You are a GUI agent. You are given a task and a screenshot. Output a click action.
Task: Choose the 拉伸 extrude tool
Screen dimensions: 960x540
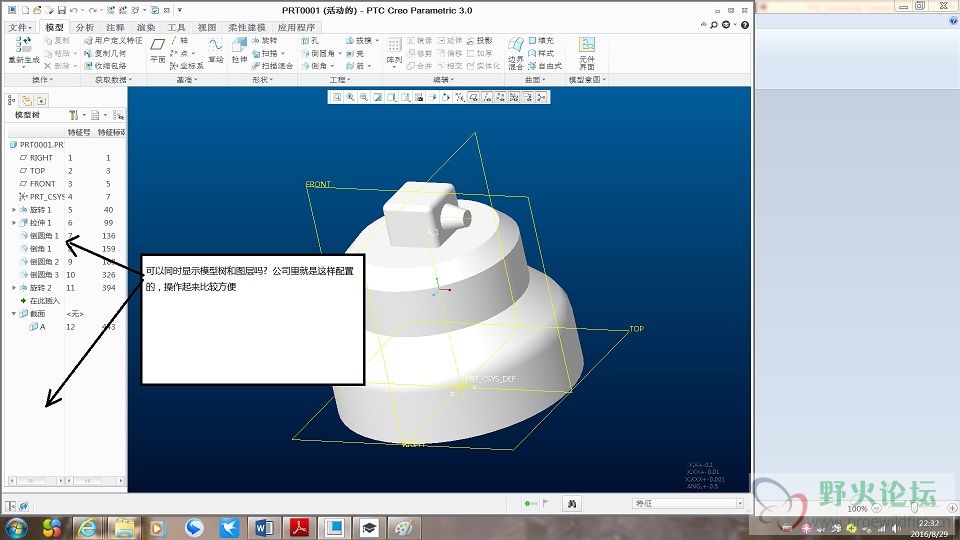click(239, 50)
